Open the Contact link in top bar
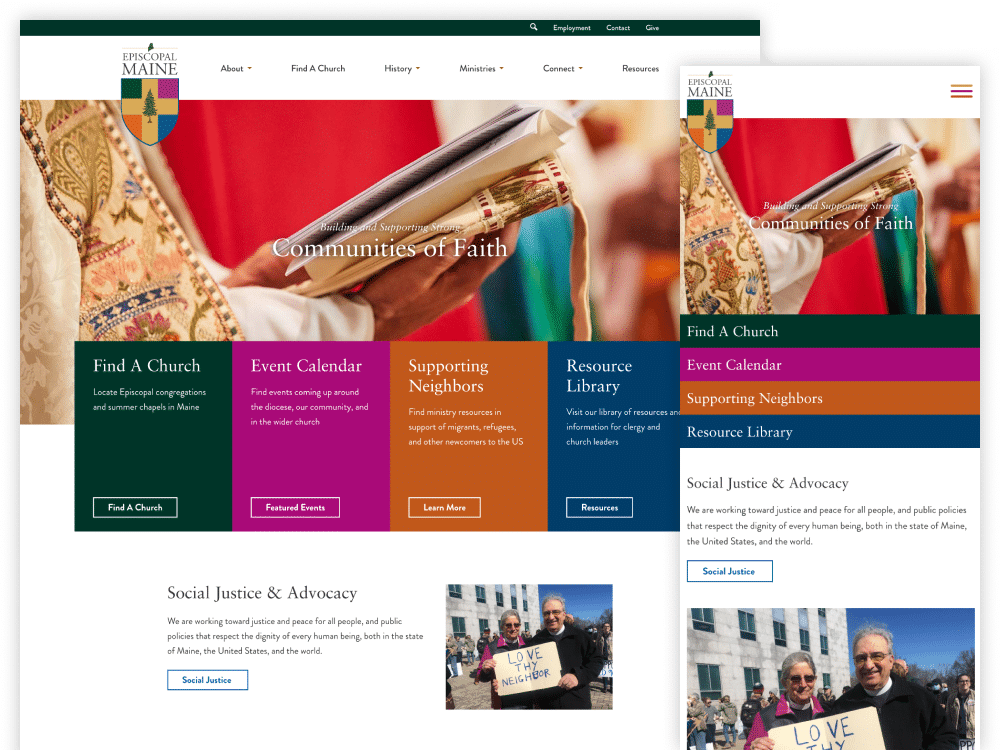The width and height of the screenshot is (1000, 750). pos(618,28)
